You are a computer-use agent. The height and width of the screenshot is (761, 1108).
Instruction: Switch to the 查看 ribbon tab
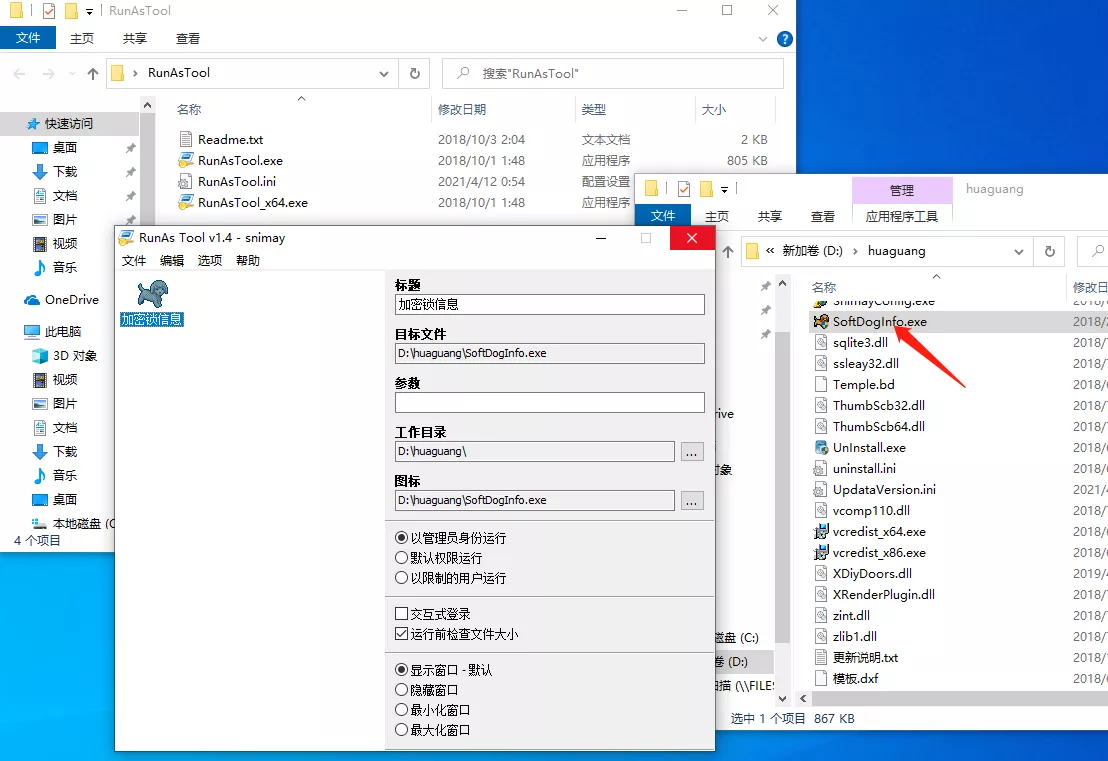coord(188,39)
